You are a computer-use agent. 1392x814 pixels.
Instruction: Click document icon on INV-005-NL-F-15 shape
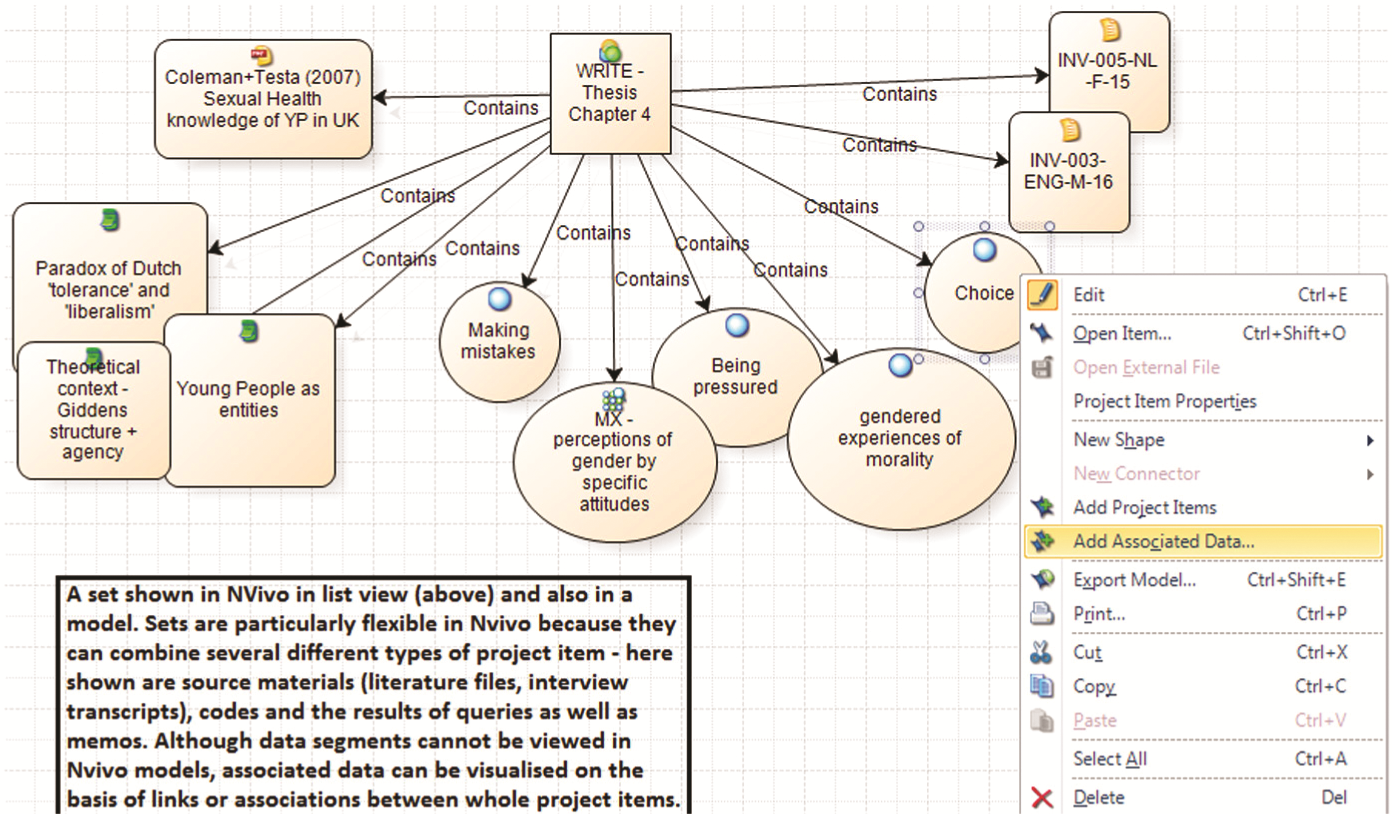1108,29
